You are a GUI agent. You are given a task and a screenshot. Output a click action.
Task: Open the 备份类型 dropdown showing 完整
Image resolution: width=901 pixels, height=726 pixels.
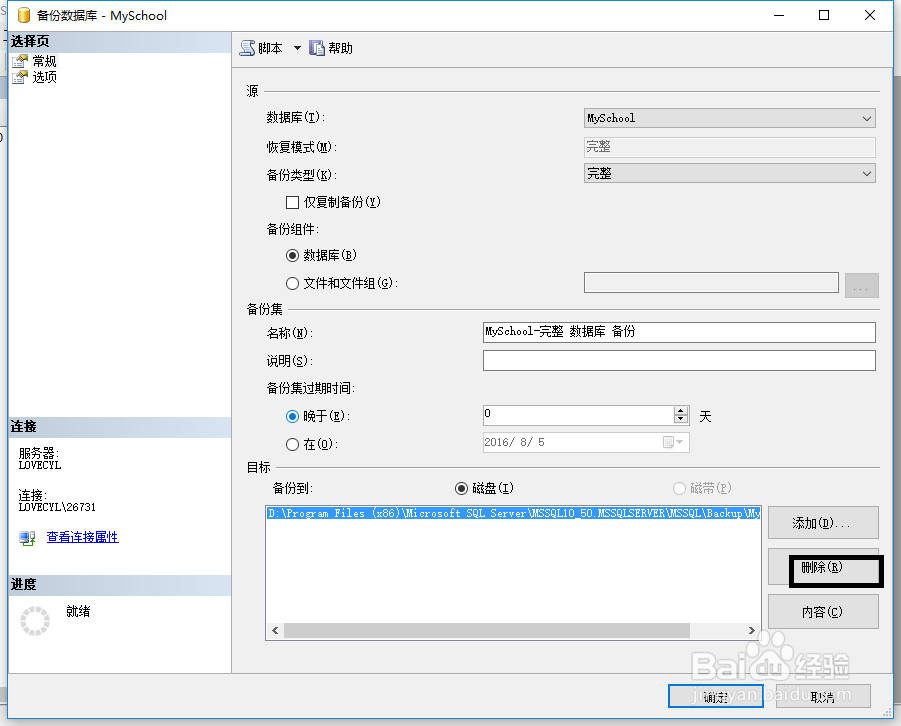[867, 173]
